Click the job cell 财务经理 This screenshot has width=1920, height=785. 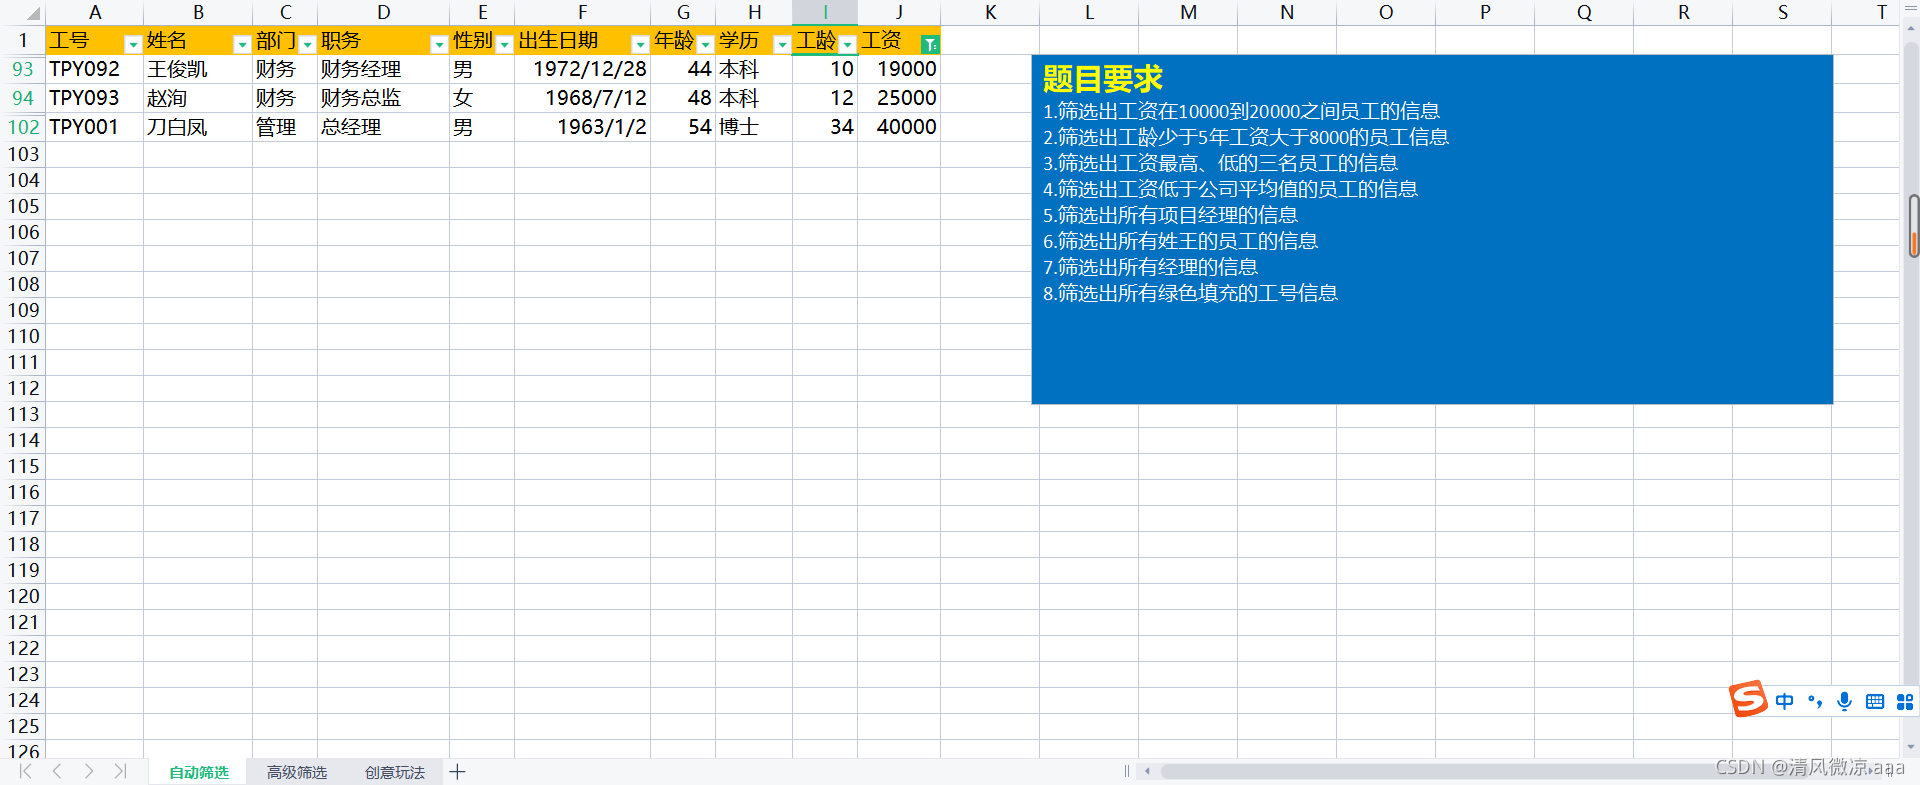tap(383, 69)
